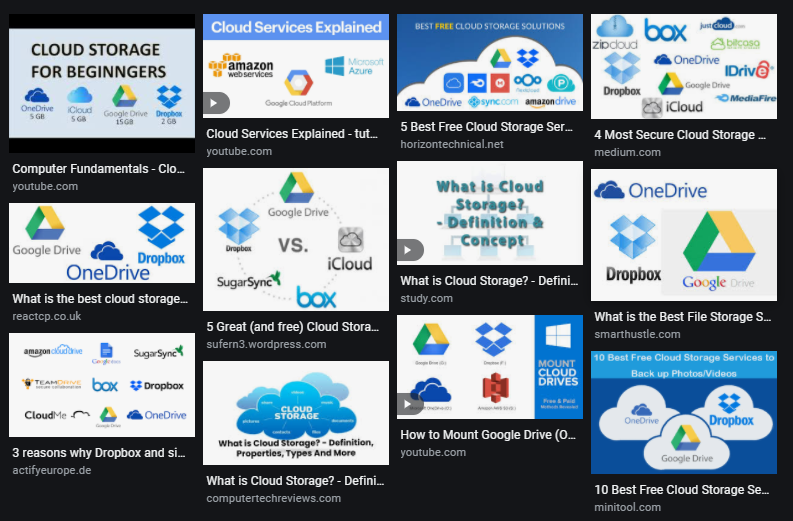Click 'What is the Best File Storage S...' title
This screenshot has height=521, width=793.
pyautogui.click(x=683, y=317)
